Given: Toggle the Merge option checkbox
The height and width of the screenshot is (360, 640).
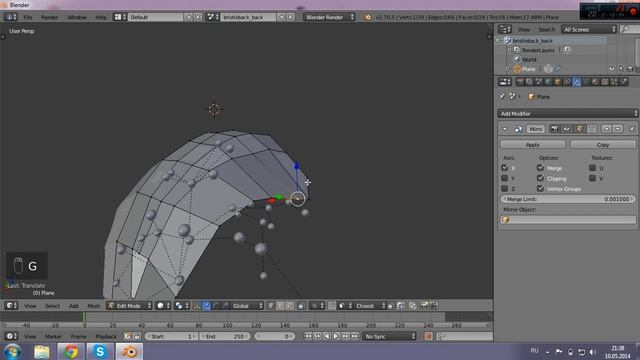Looking at the screenshot, I should pyautogui.click(x=540, y=168).
